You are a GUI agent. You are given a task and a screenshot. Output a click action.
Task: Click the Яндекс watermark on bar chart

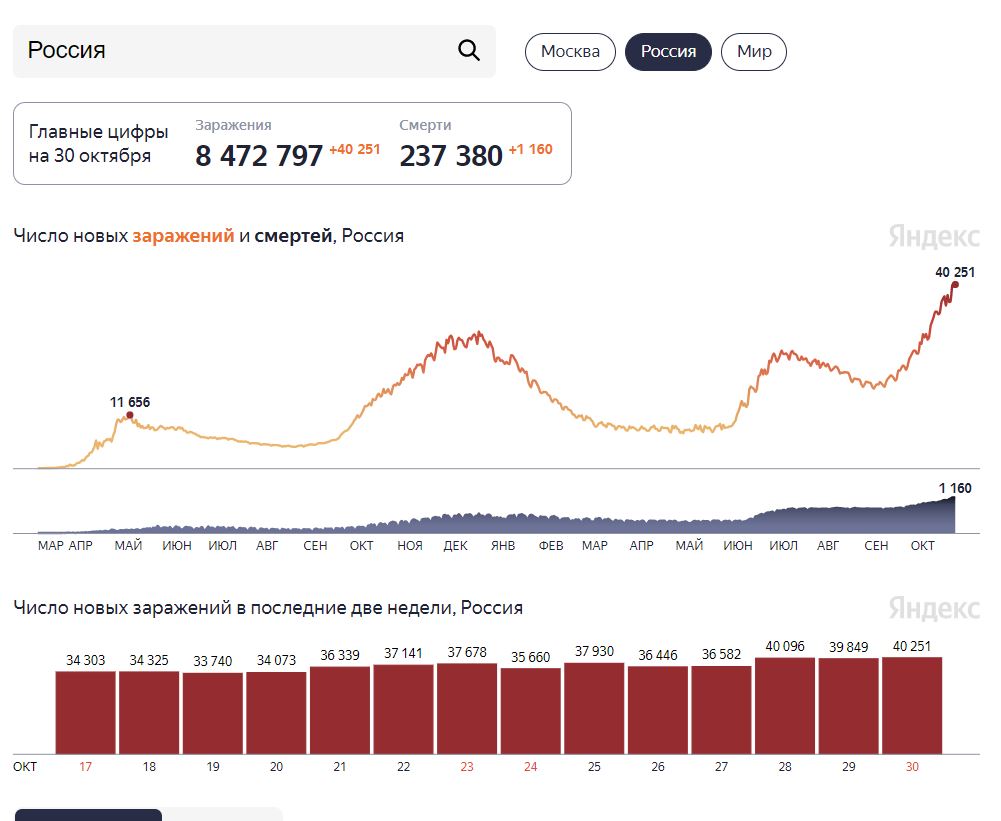pos(934,608)
